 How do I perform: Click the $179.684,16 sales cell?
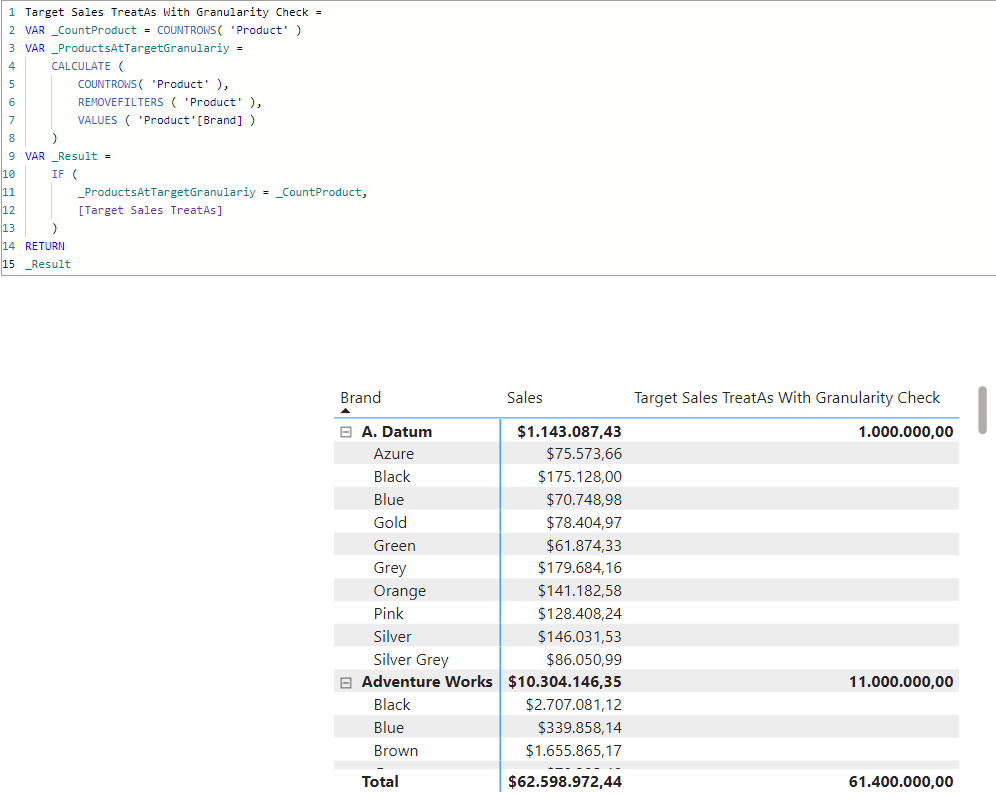[x=580, y=568]
